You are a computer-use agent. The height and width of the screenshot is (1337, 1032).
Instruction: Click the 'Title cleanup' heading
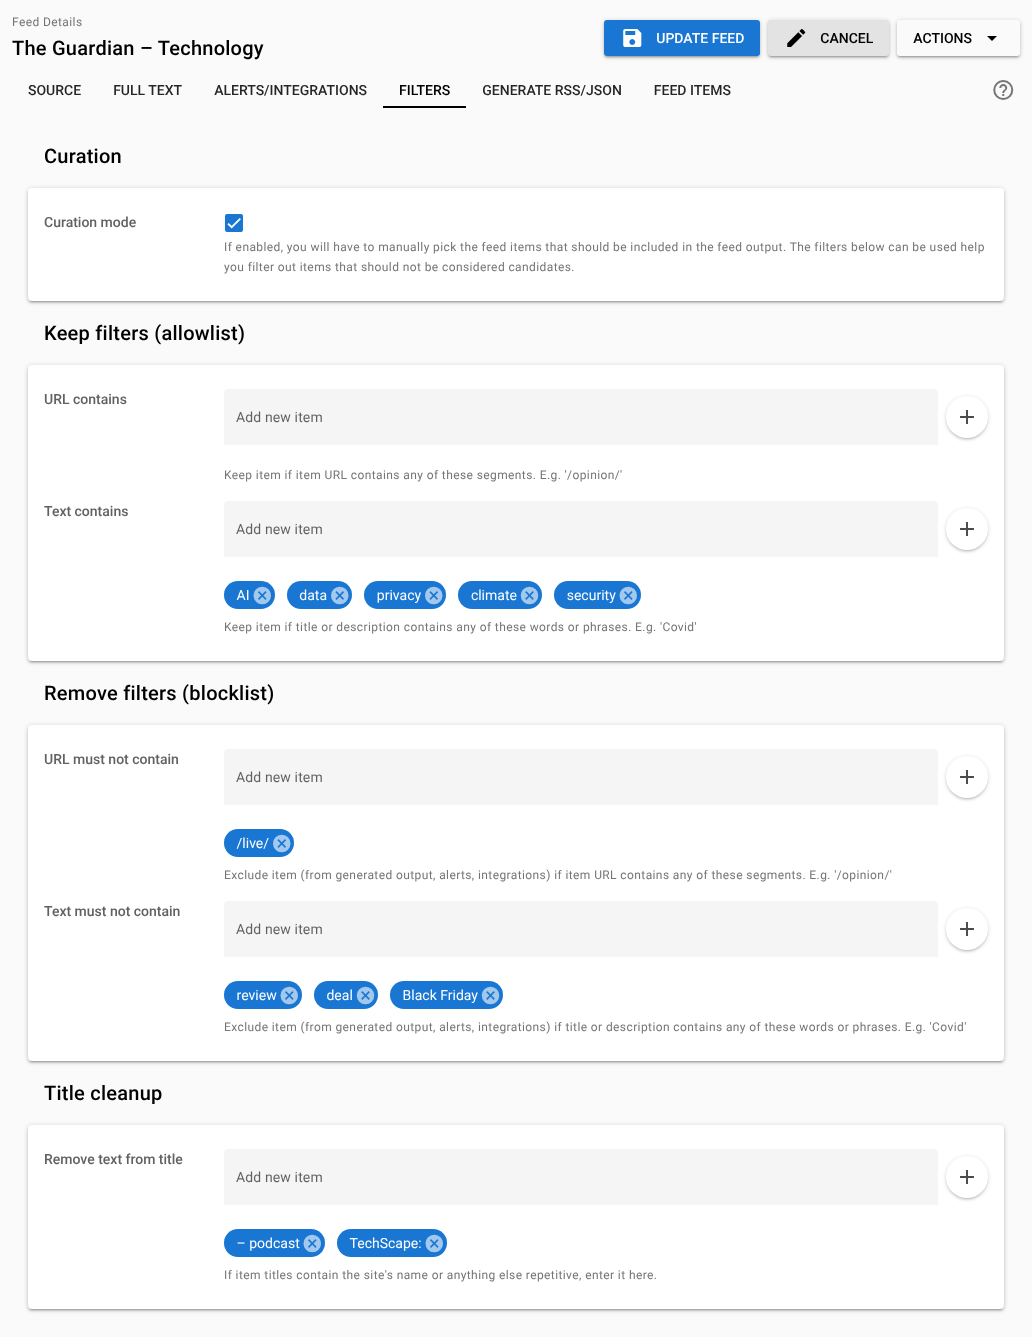103,1093
